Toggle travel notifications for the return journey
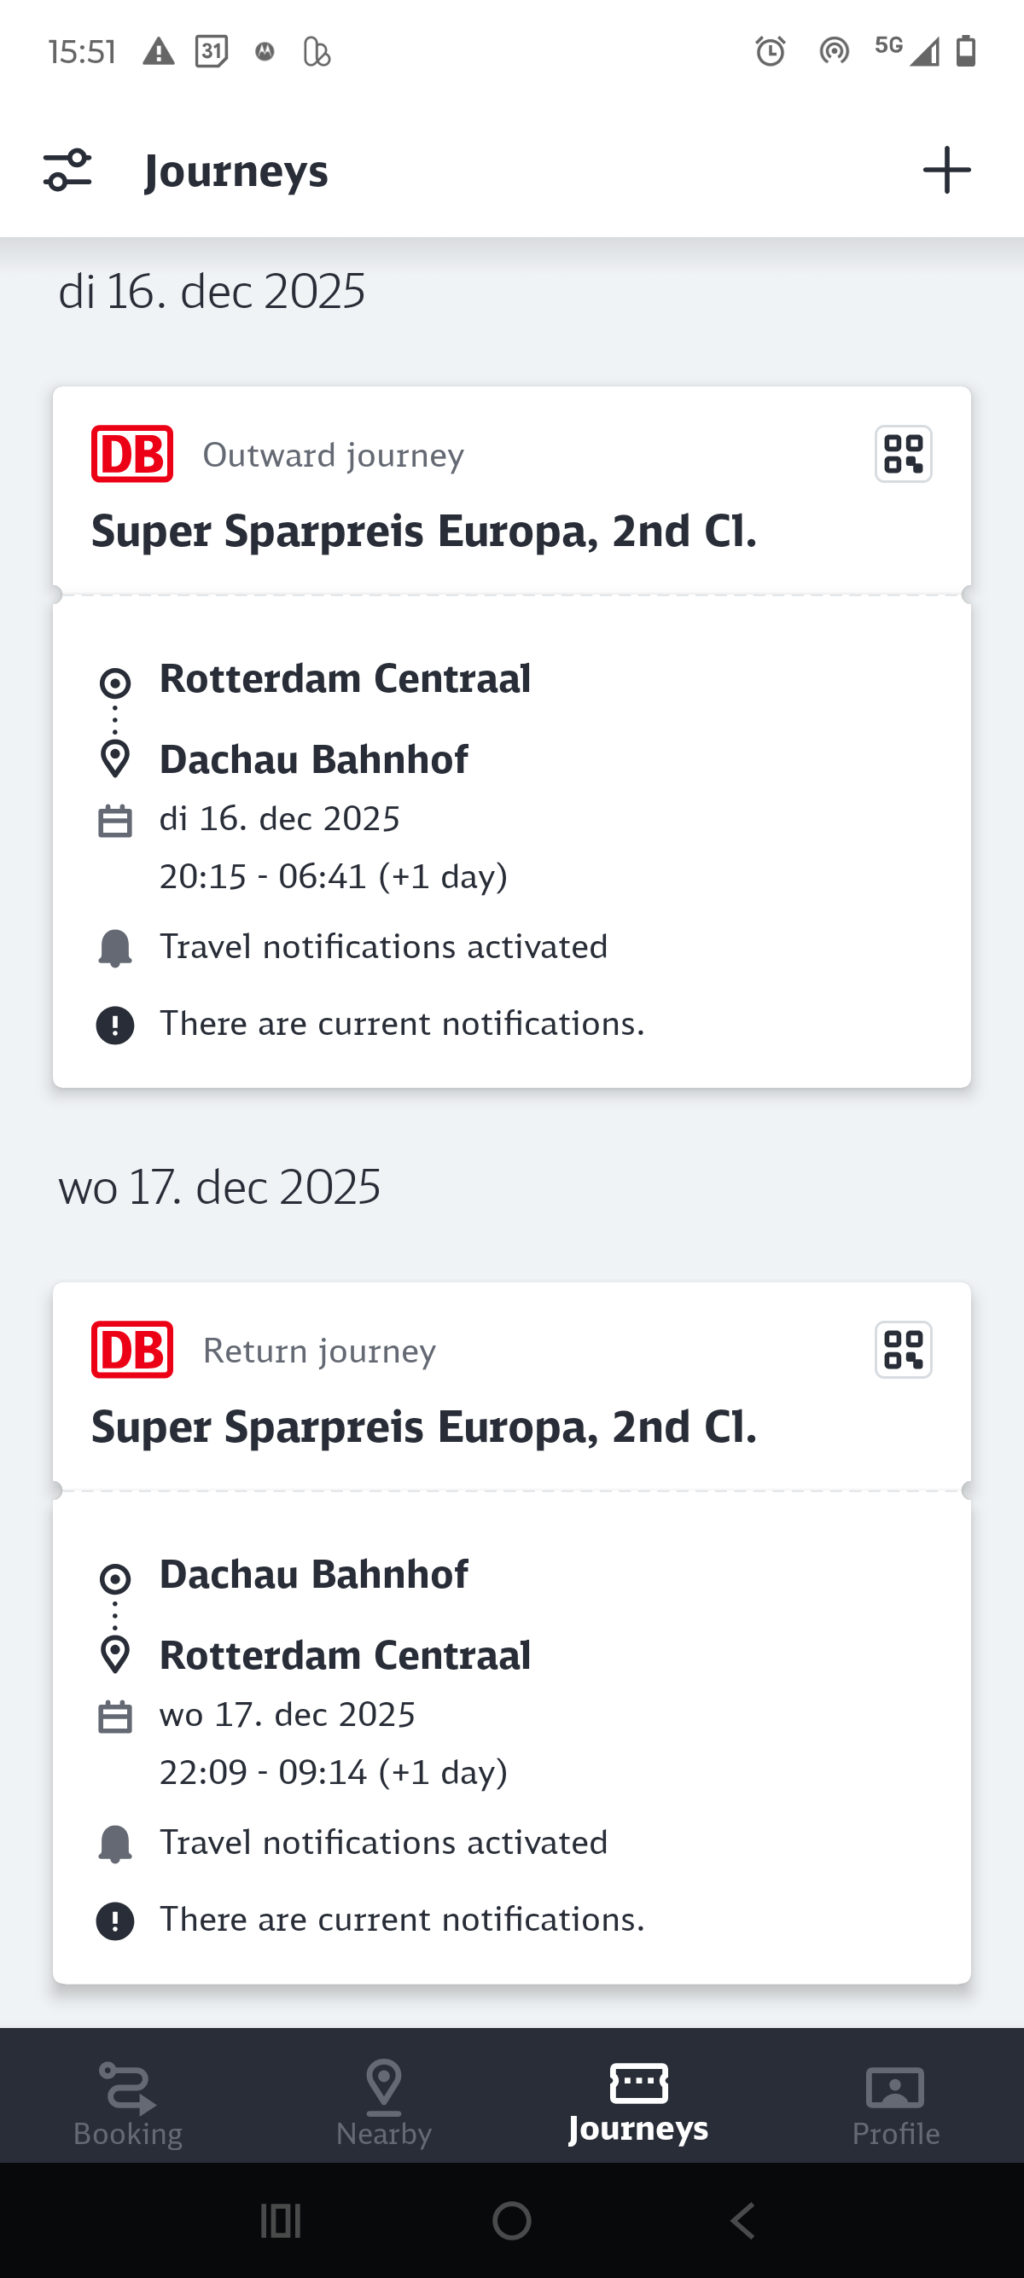Viewport: 1024px width, 2278px height. click(383, 1842)
